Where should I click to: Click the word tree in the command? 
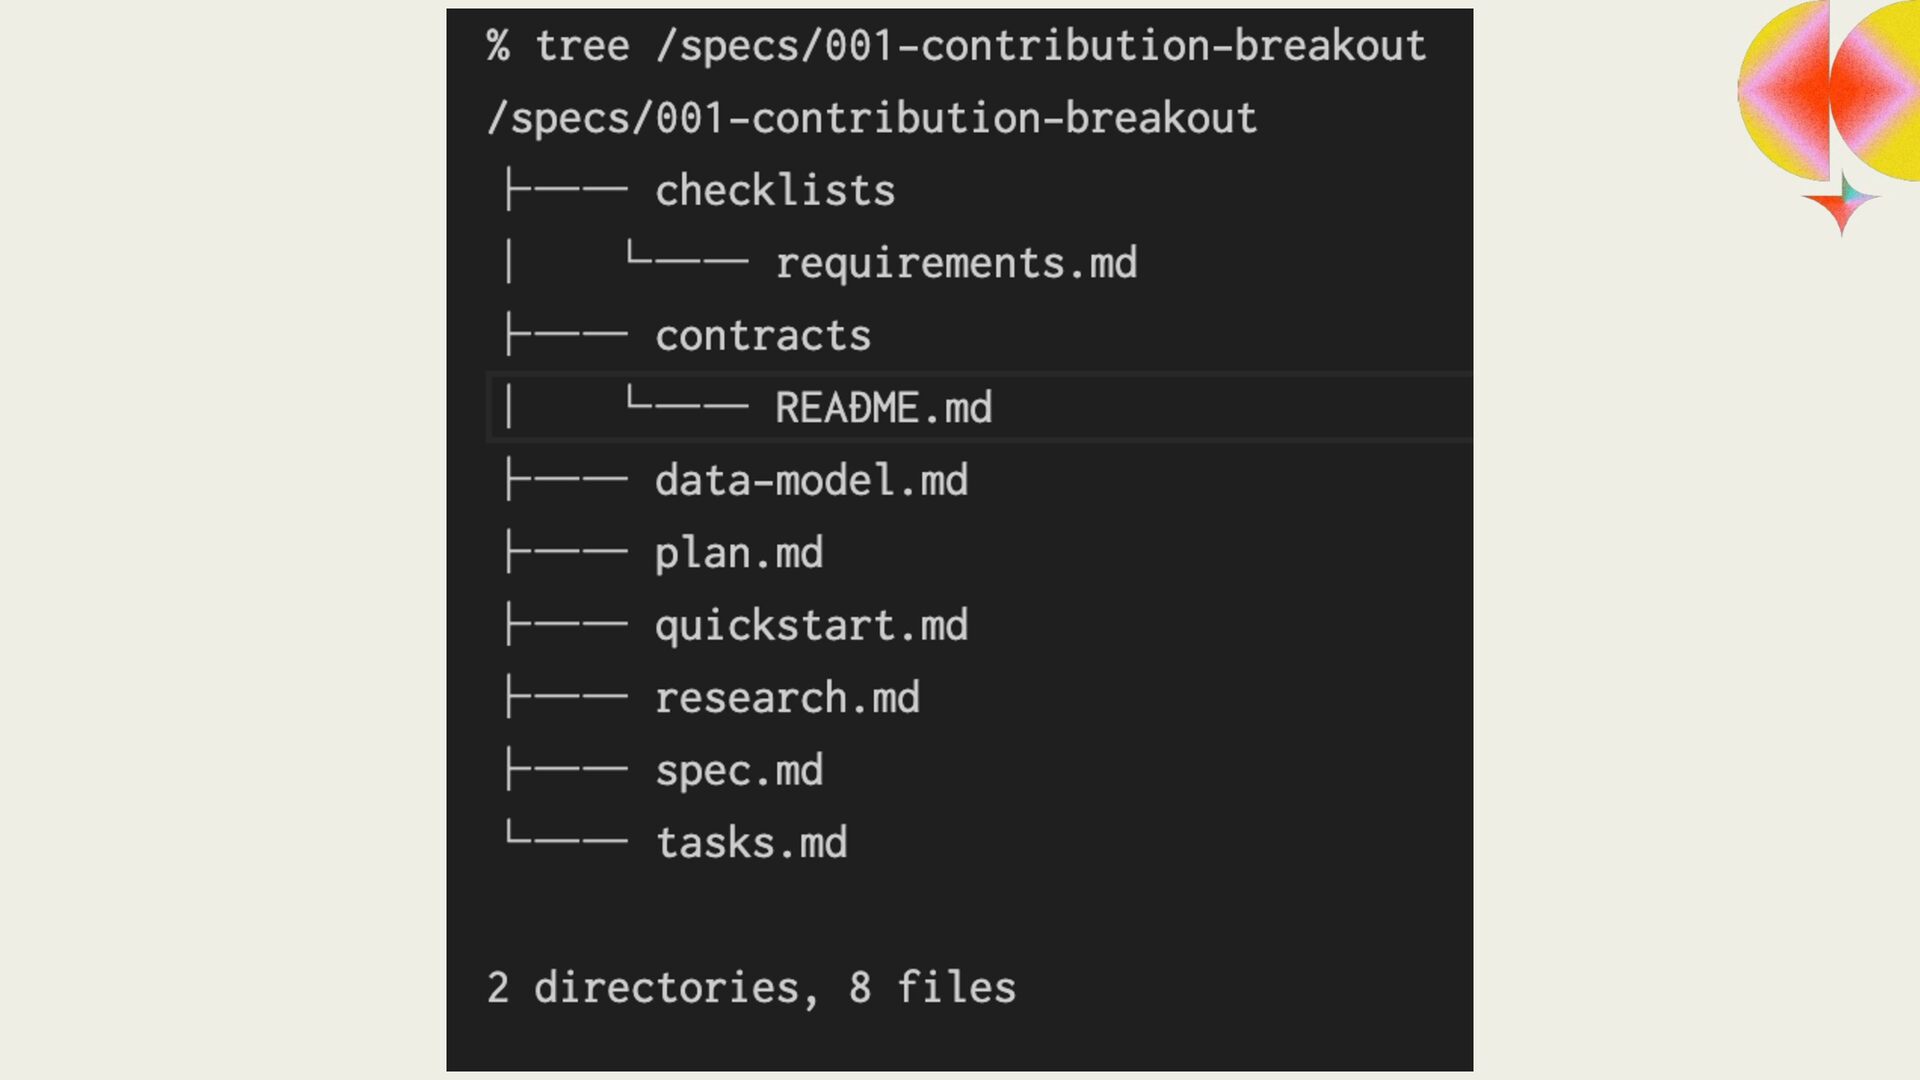(582, 46)
